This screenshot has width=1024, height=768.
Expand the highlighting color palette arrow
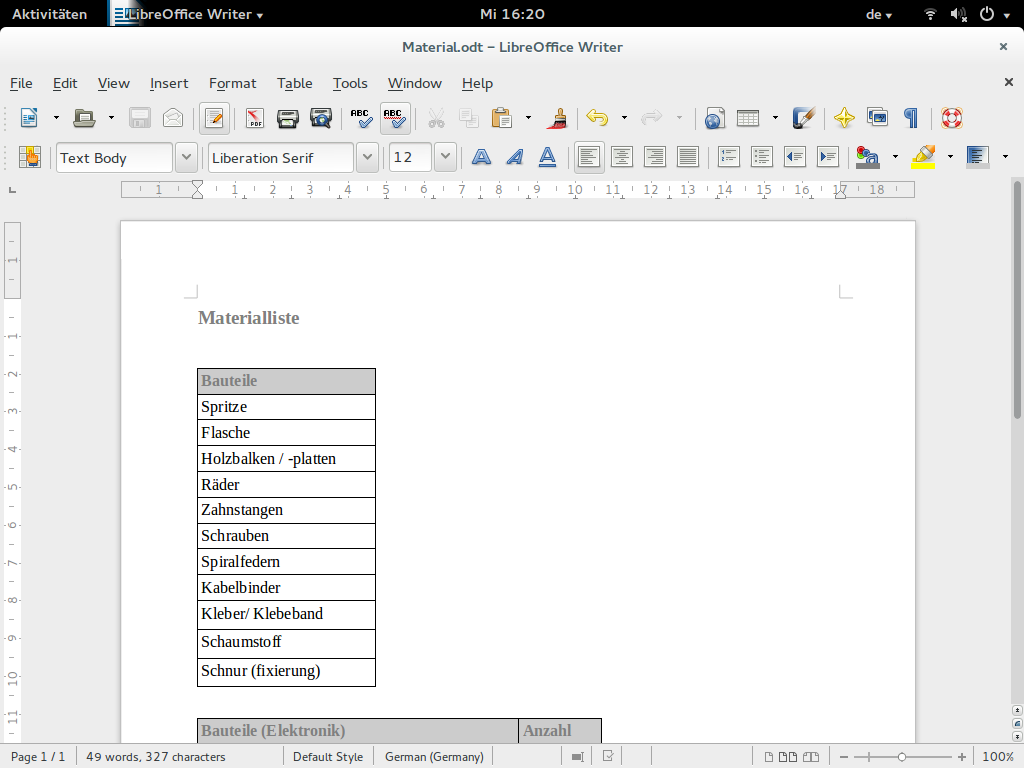pyautogui.click(x=950, y=157)
